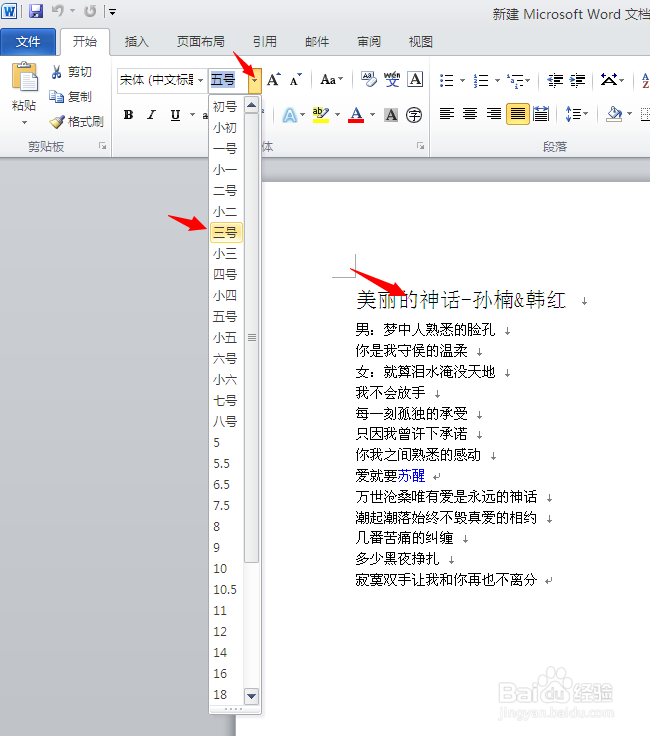Toggle Align Text Right

(x=493, y=114)
